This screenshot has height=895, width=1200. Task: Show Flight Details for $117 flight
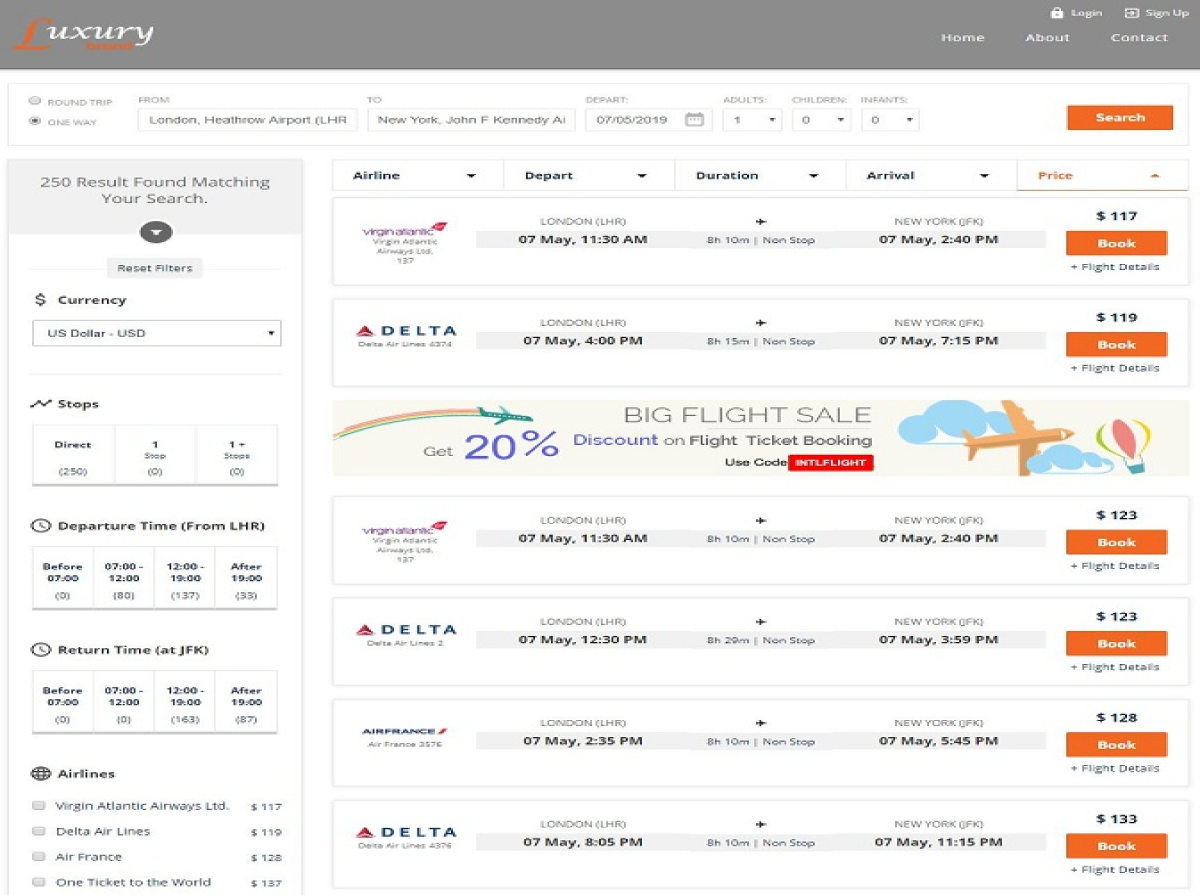coord(1115,267)
